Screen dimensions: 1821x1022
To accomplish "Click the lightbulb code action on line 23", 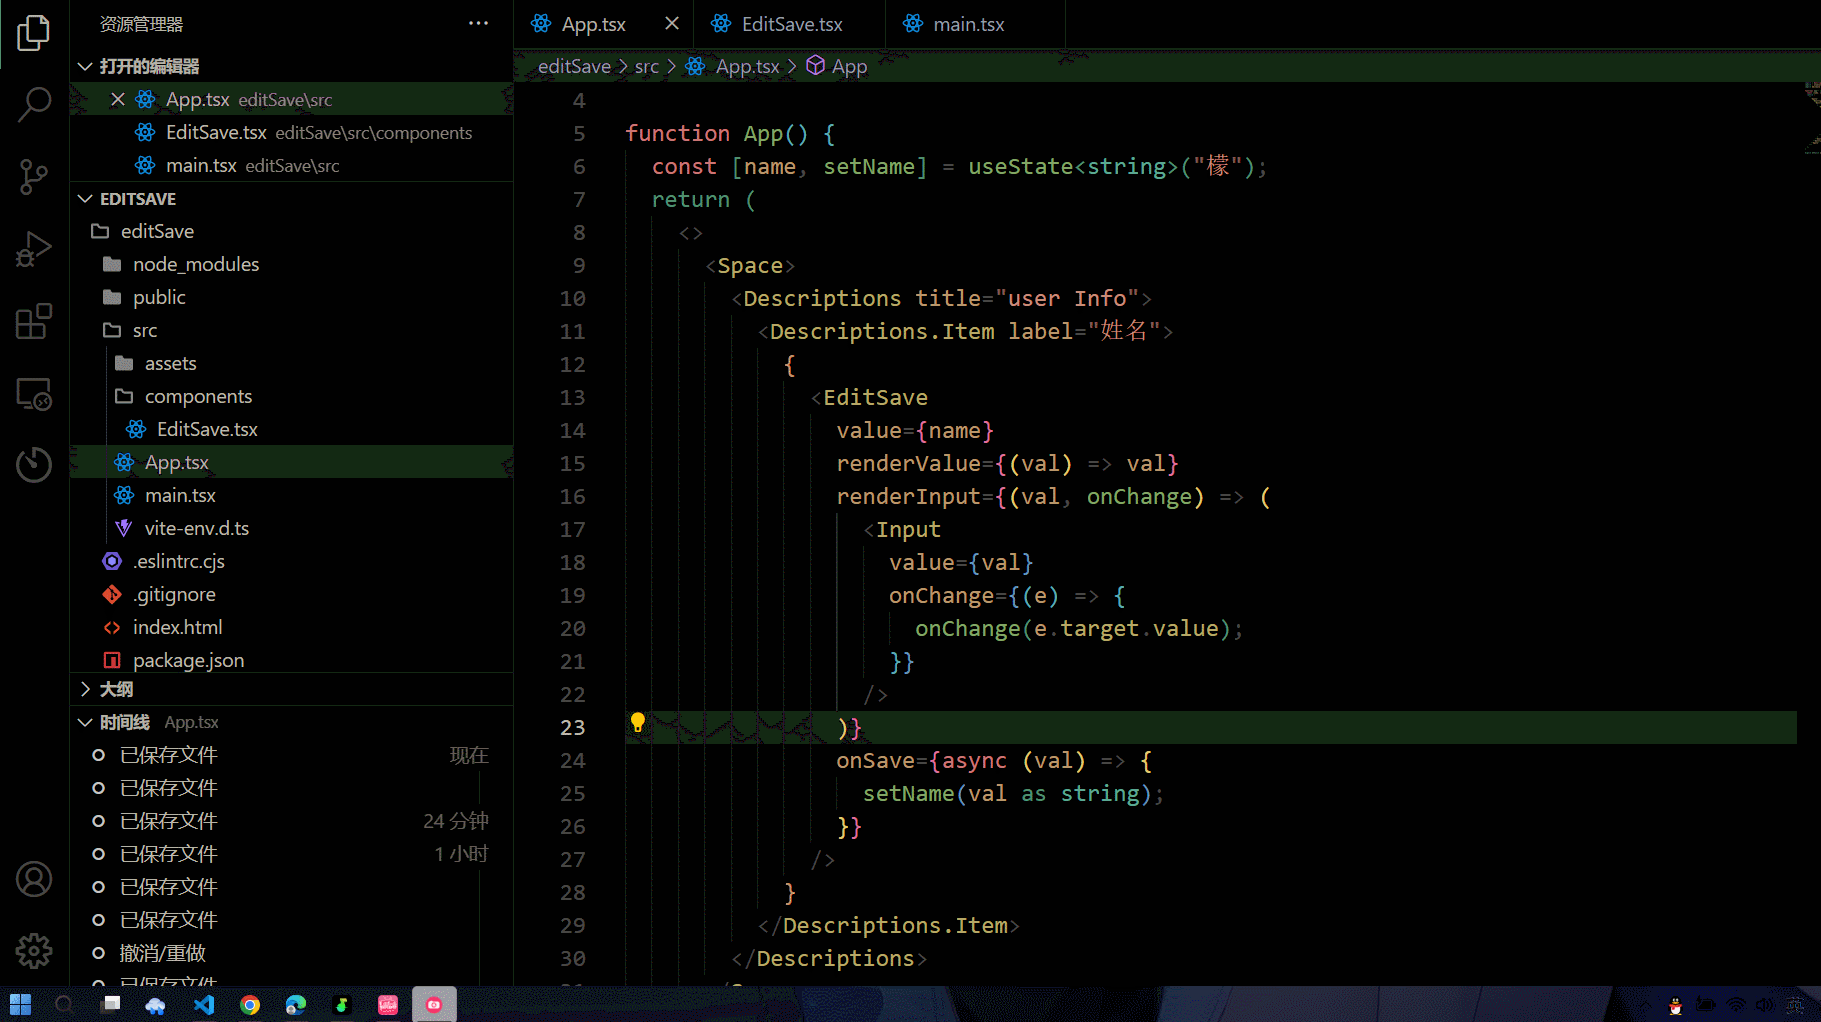I will coord(638,722).
